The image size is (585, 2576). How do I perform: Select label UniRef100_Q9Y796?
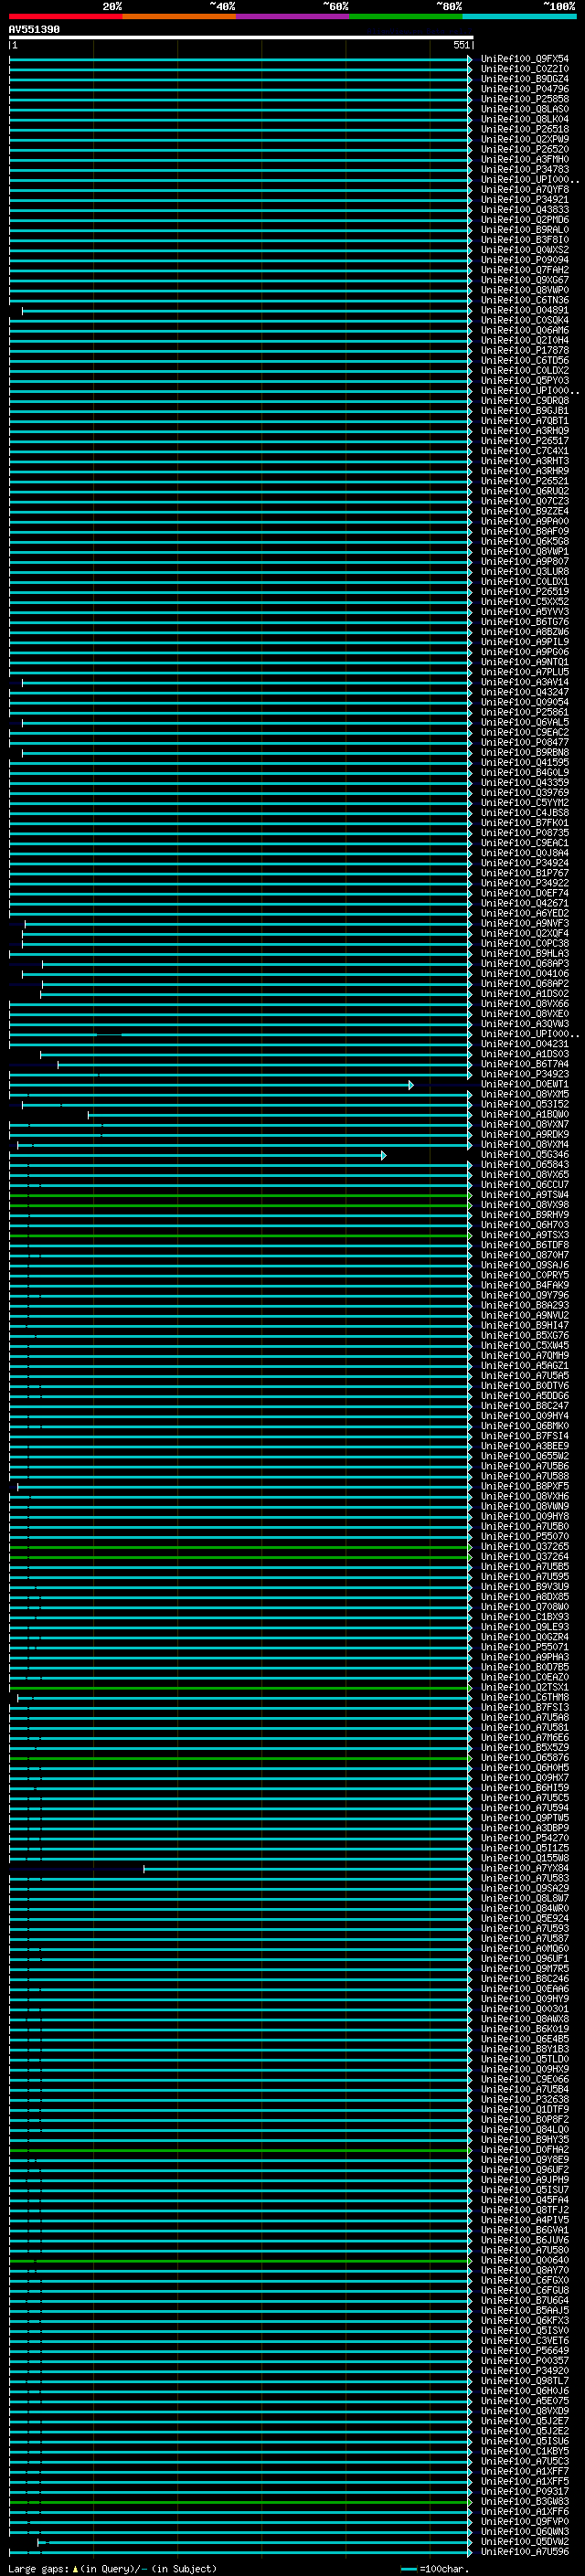(524, 1295)
